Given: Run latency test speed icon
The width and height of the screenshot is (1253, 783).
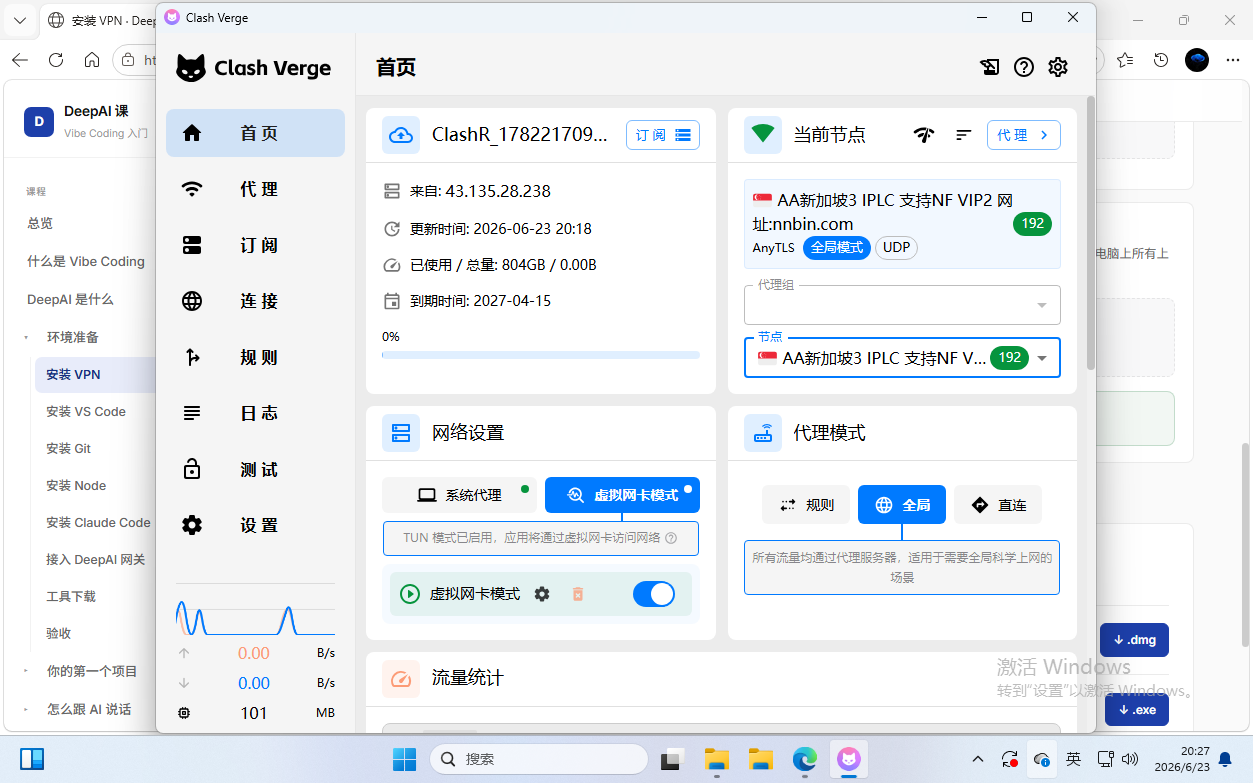Looking at the screenshot, I should pos(924,135).
